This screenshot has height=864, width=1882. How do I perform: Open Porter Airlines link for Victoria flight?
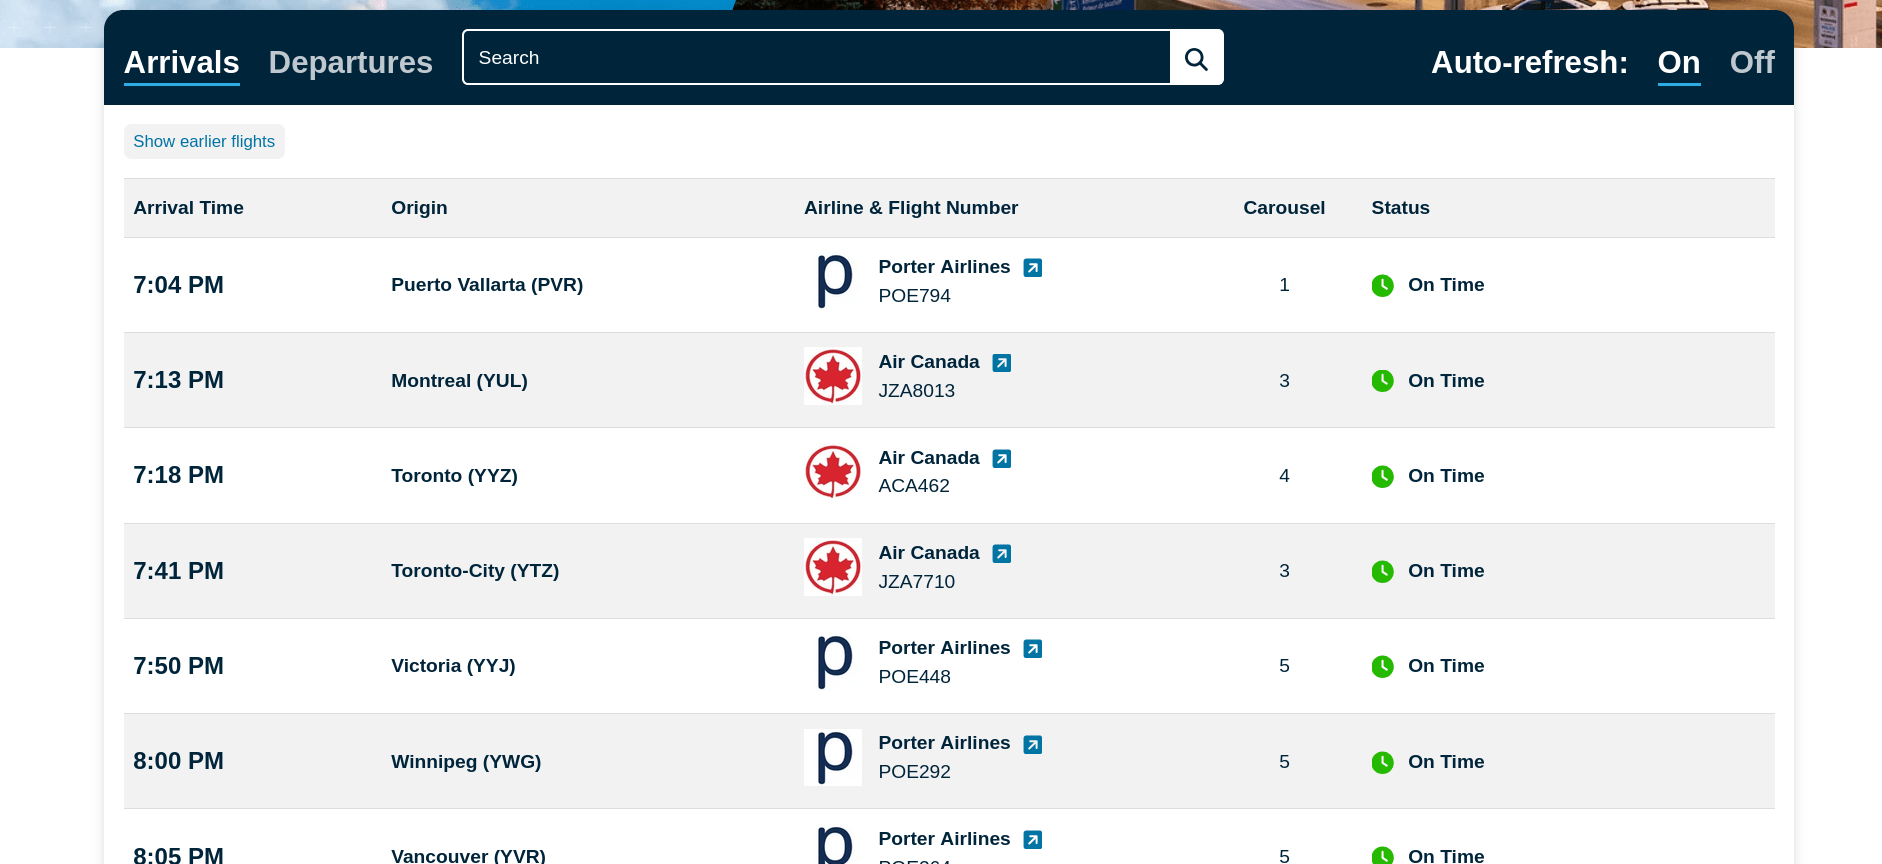[943, 648]
